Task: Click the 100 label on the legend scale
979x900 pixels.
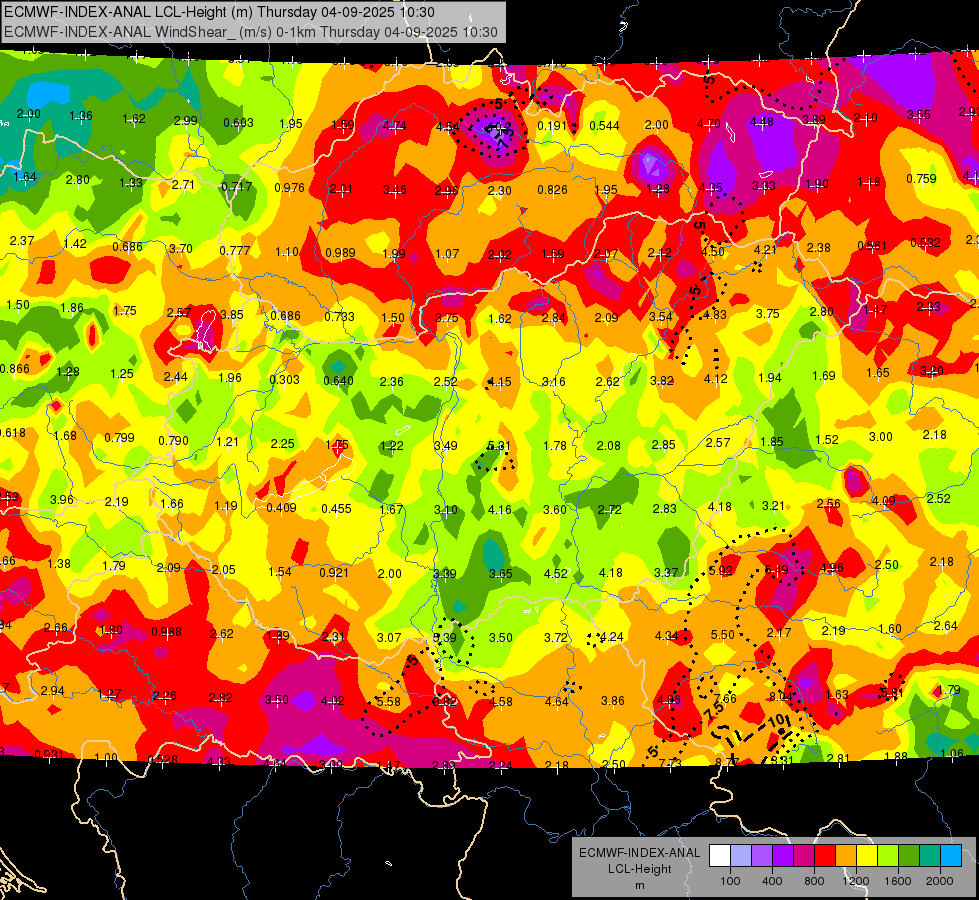Action: click(730, 881)
